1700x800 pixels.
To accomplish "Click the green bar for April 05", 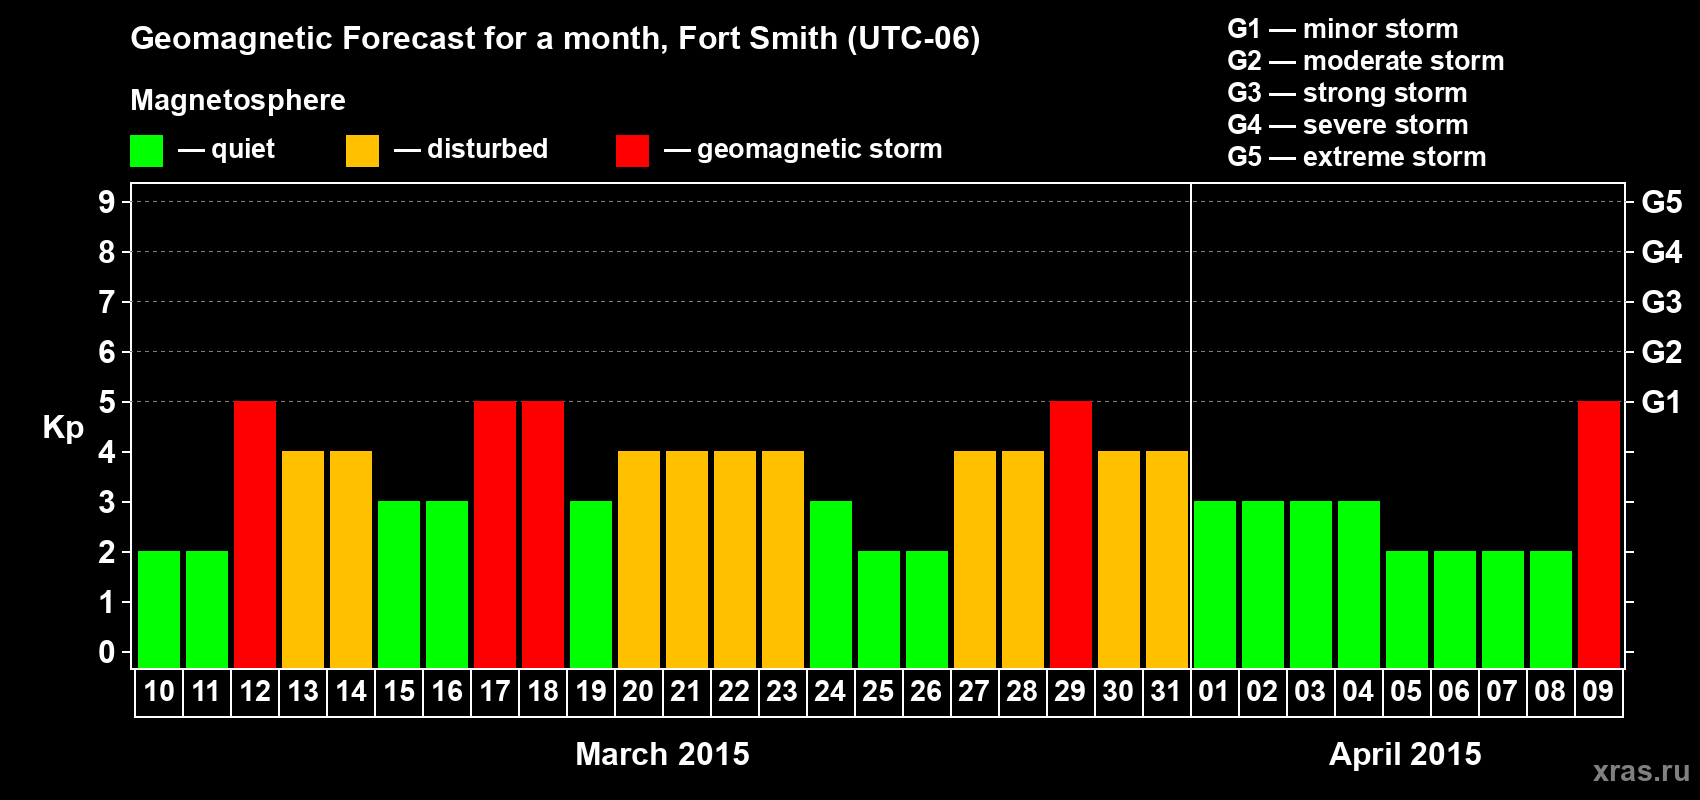I will coord(1407,609).
